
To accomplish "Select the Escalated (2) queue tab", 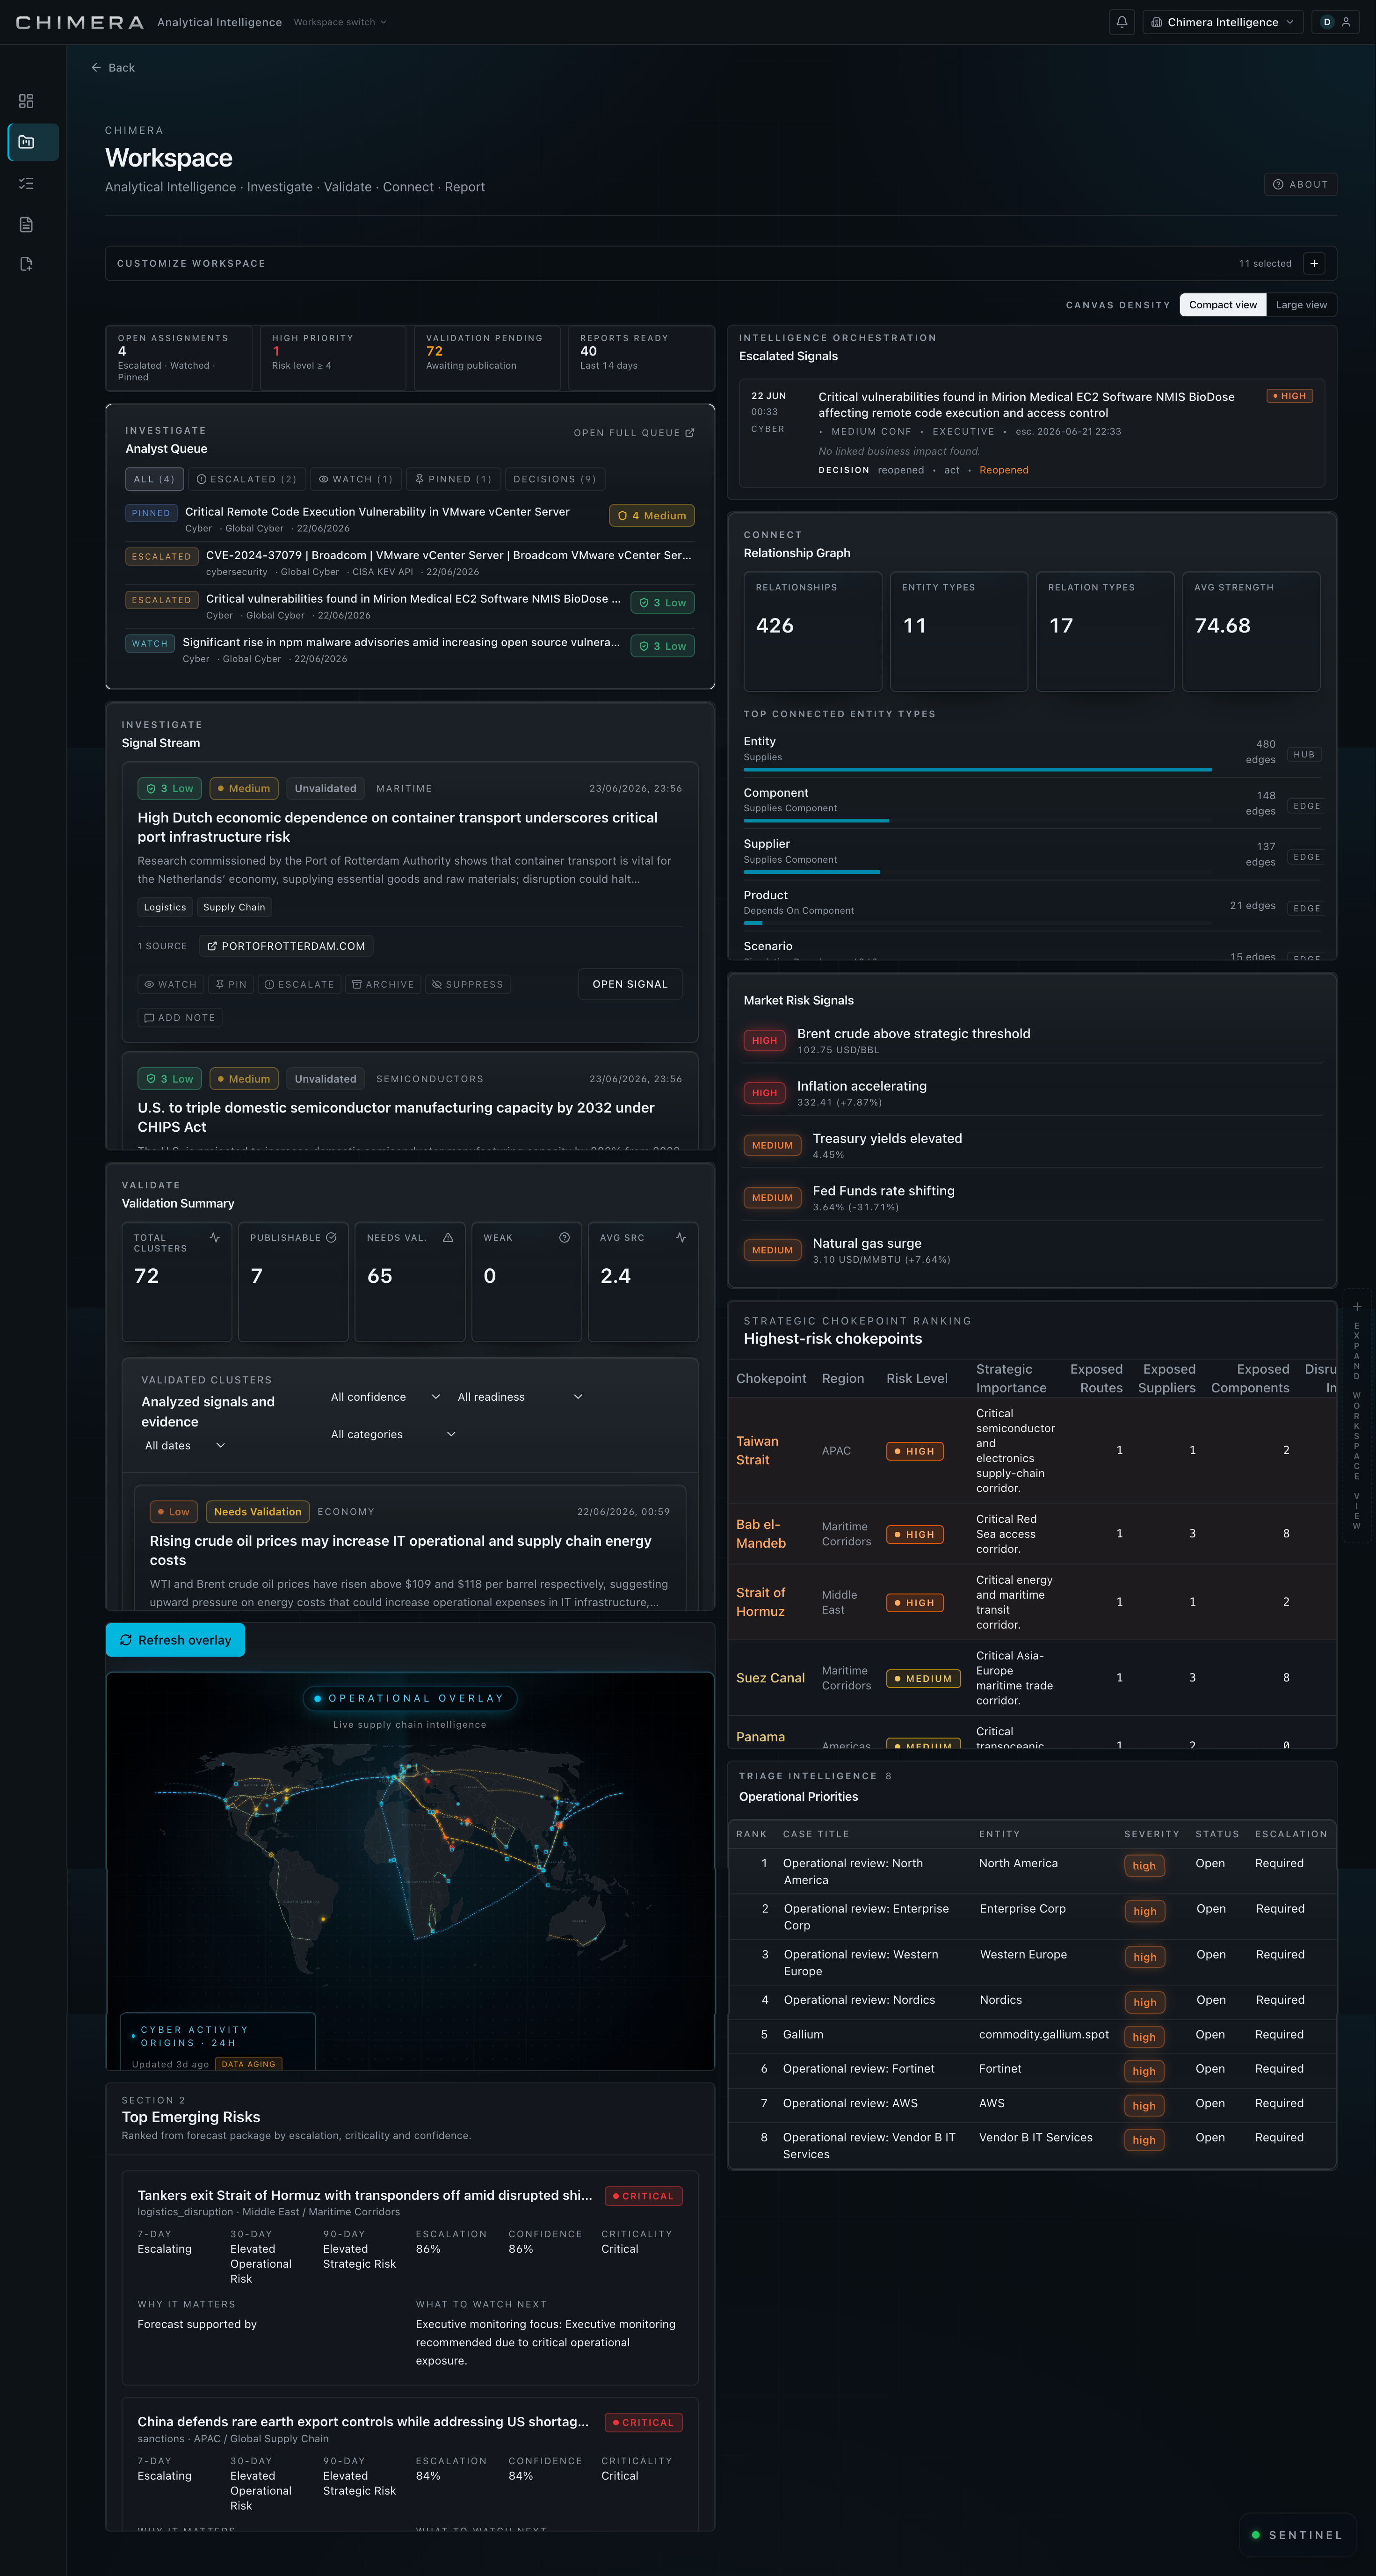I will (247, 479).
